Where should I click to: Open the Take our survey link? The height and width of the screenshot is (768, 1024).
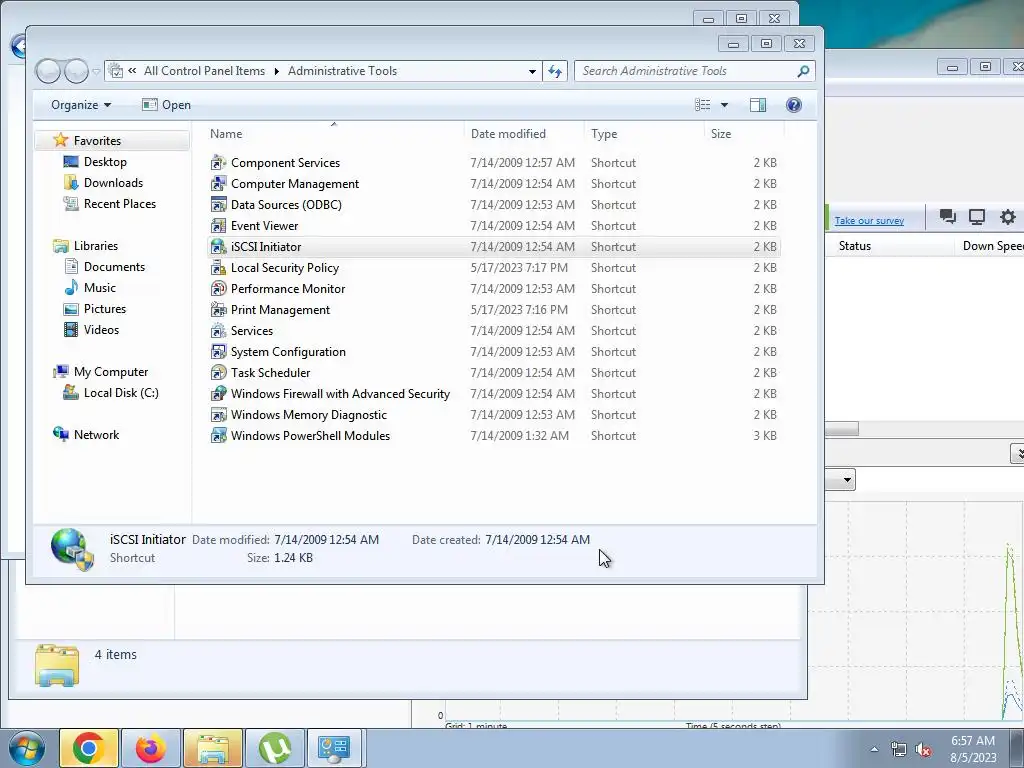coord(869,221)
